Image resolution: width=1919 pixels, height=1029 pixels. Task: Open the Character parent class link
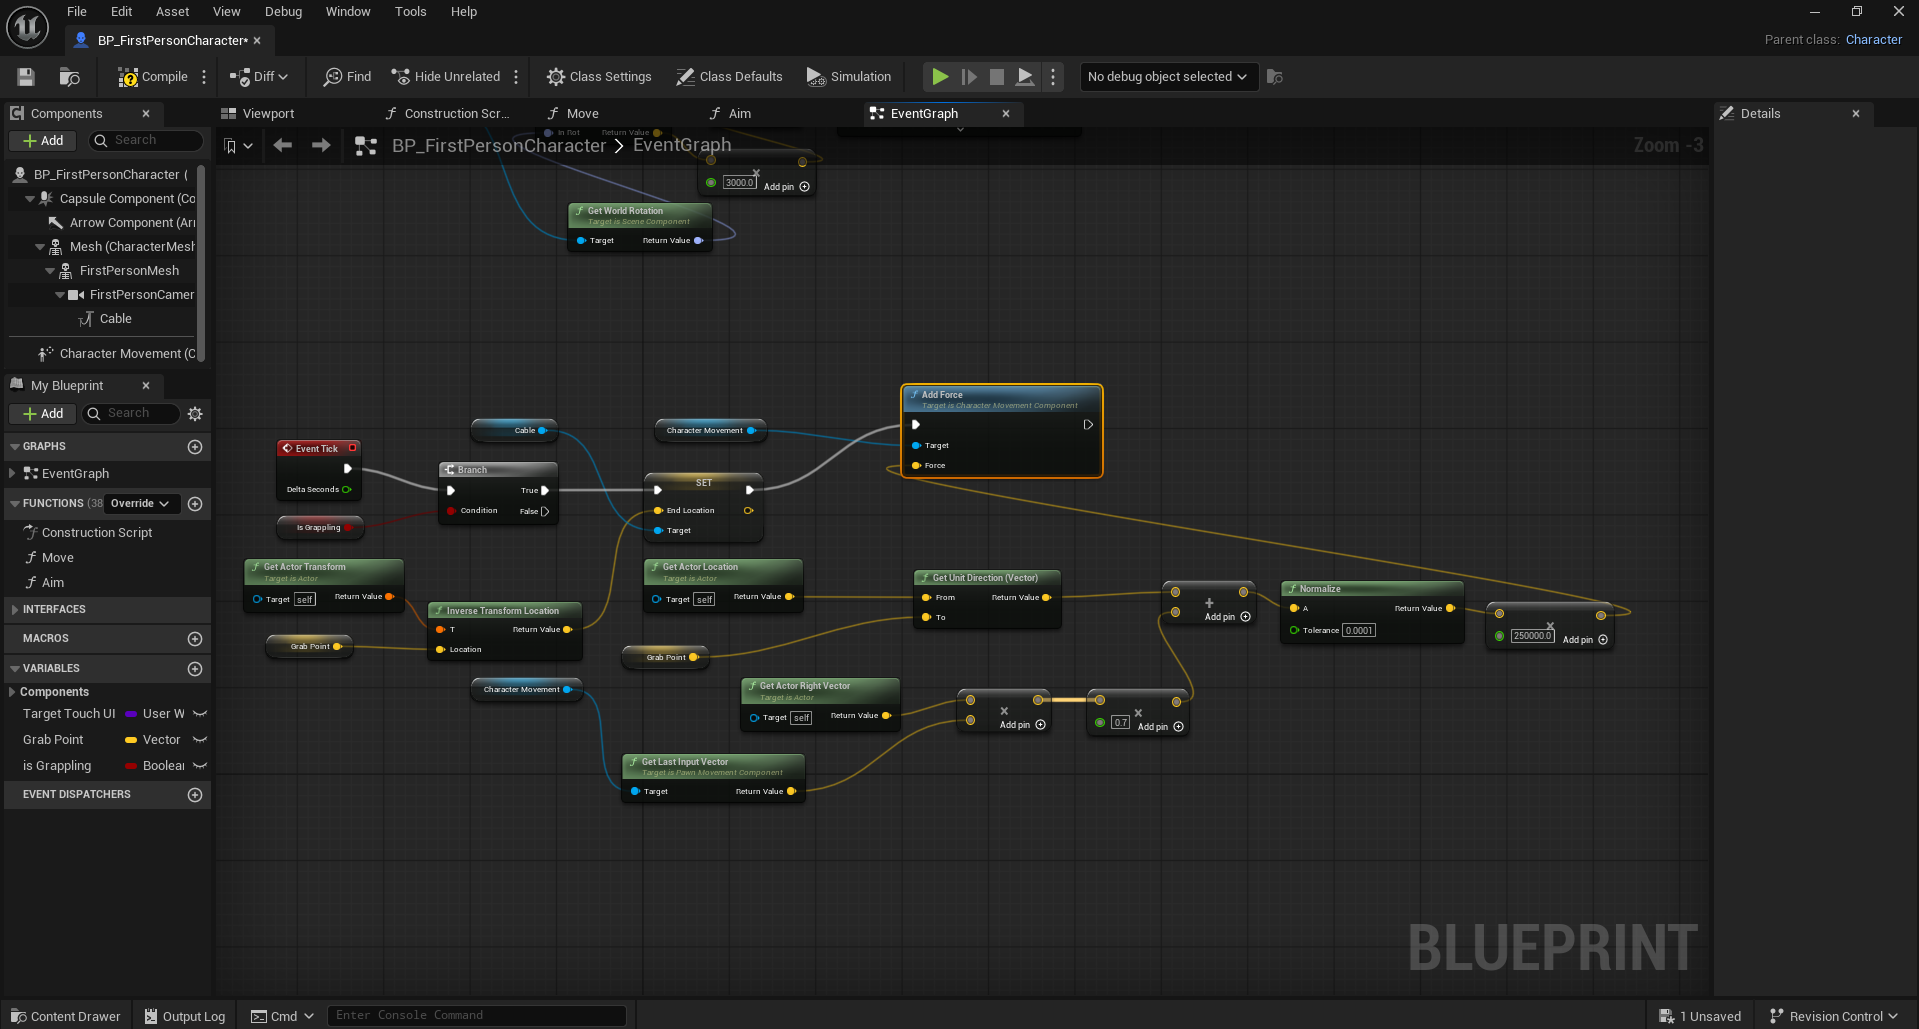coord(1873,40)
